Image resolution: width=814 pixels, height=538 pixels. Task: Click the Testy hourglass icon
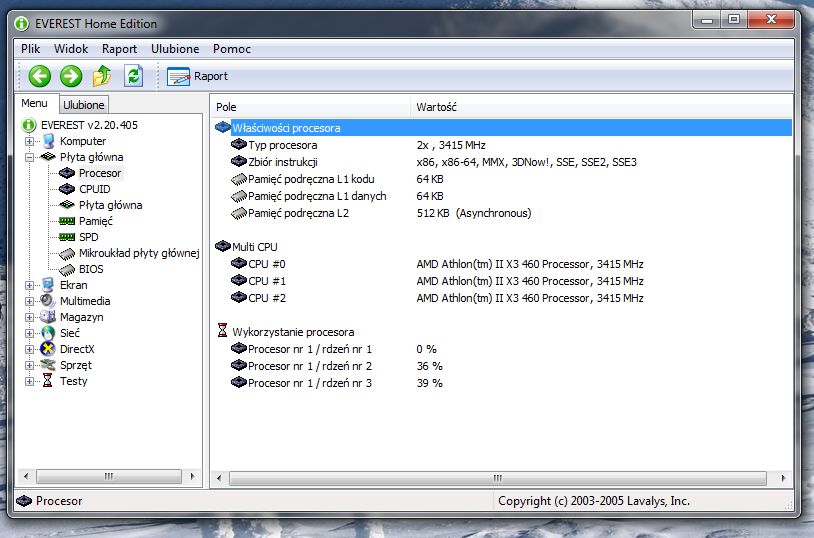tap(48, 381)
